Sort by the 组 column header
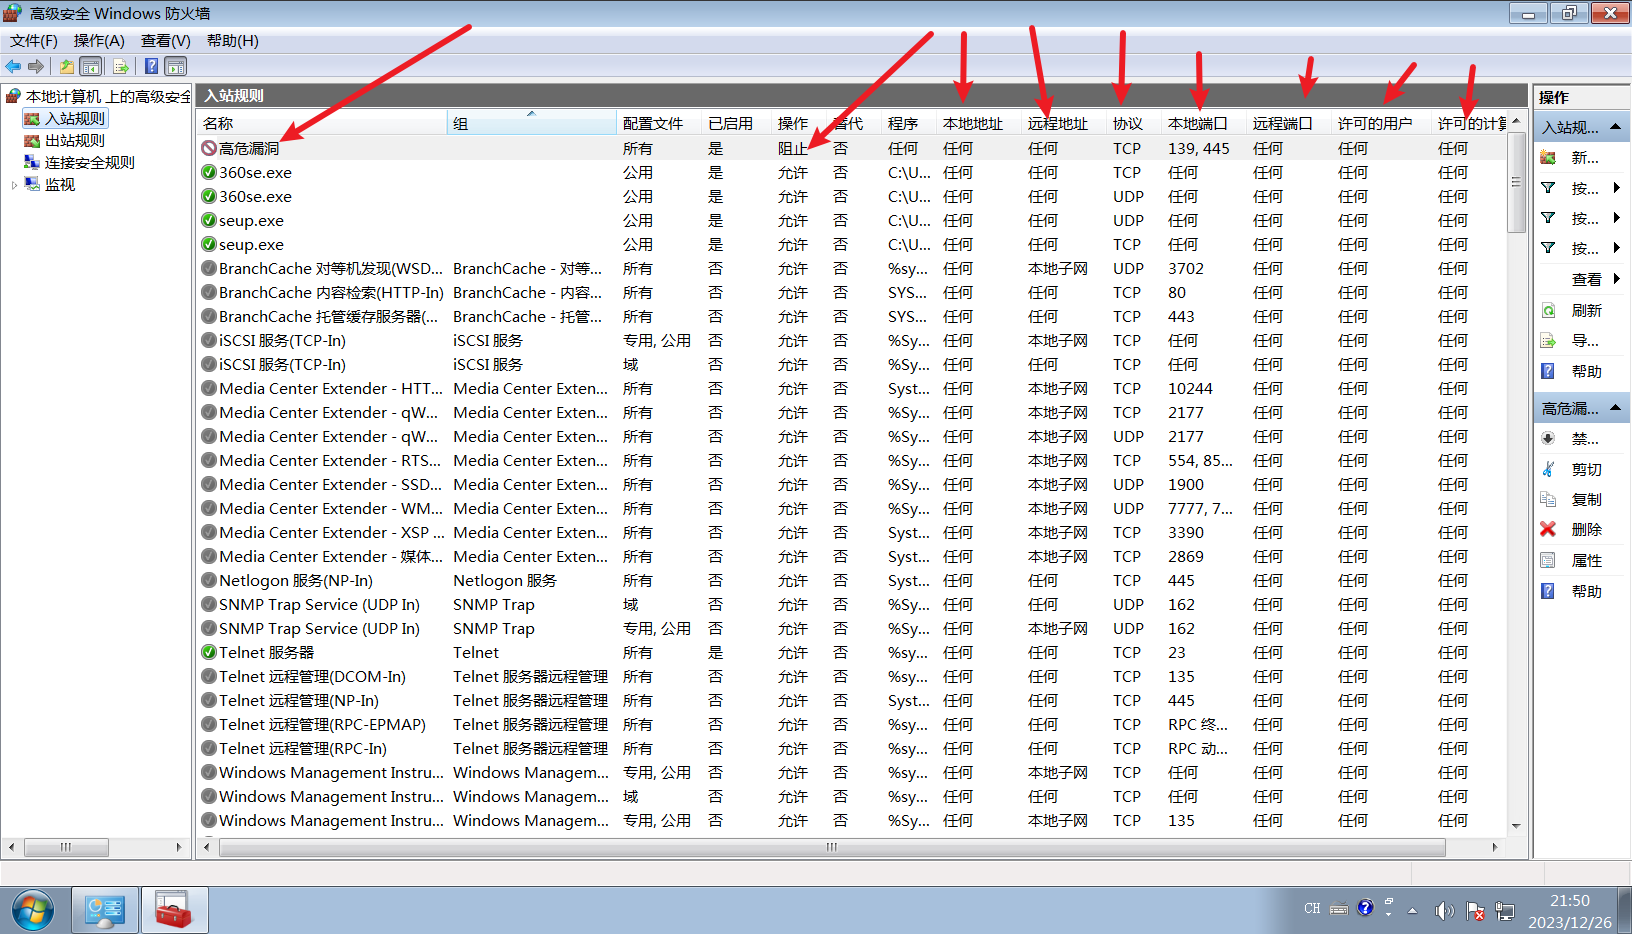Image resolution: width=1632 pixels, height=934 pixels. tap(532, 123)
